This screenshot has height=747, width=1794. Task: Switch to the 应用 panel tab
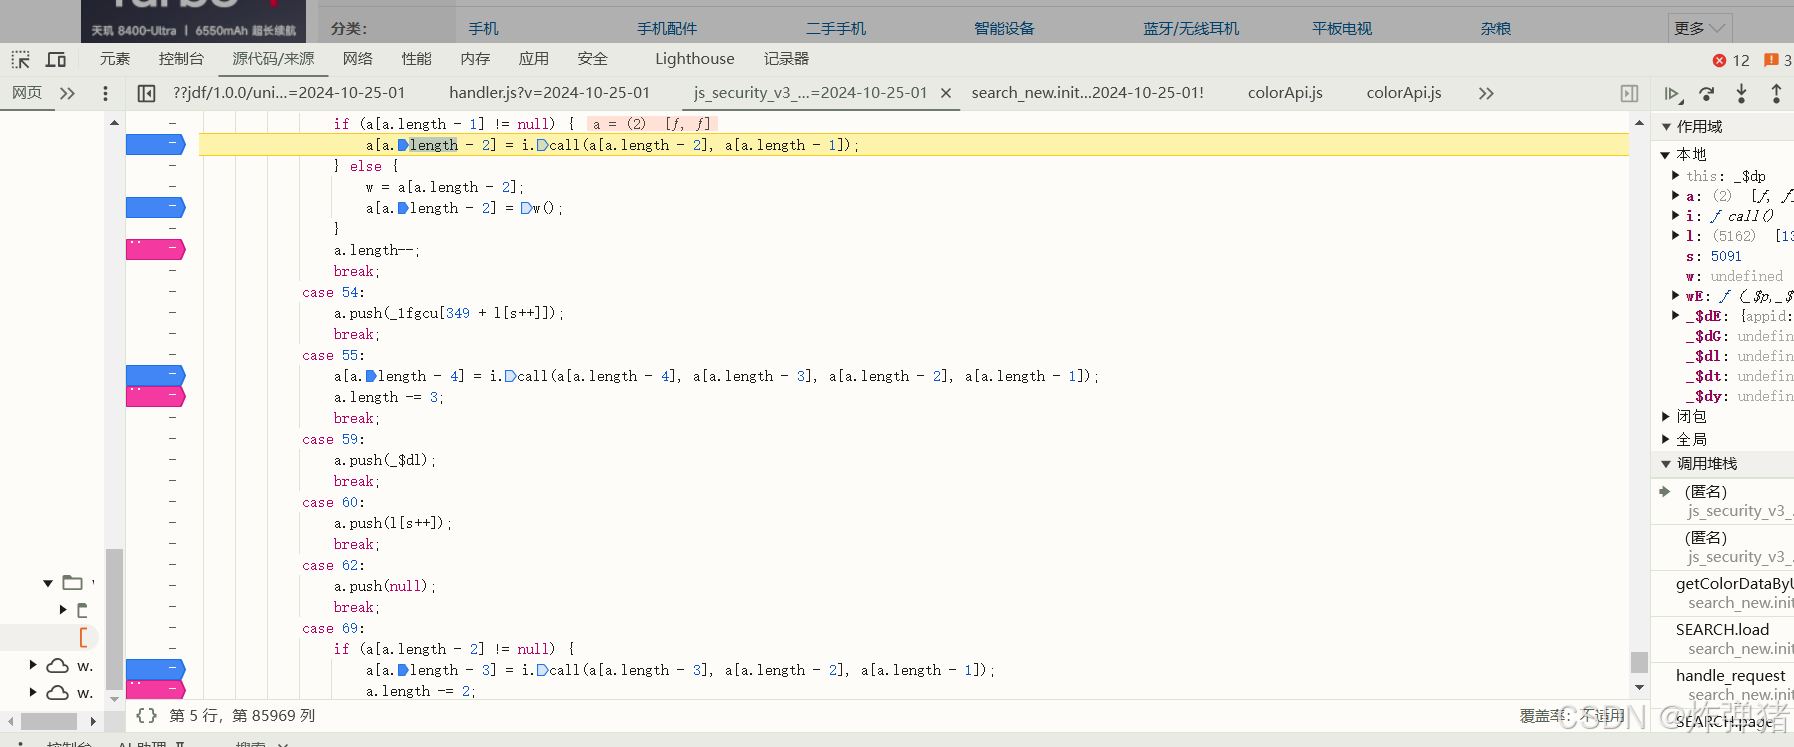point(534,59)
